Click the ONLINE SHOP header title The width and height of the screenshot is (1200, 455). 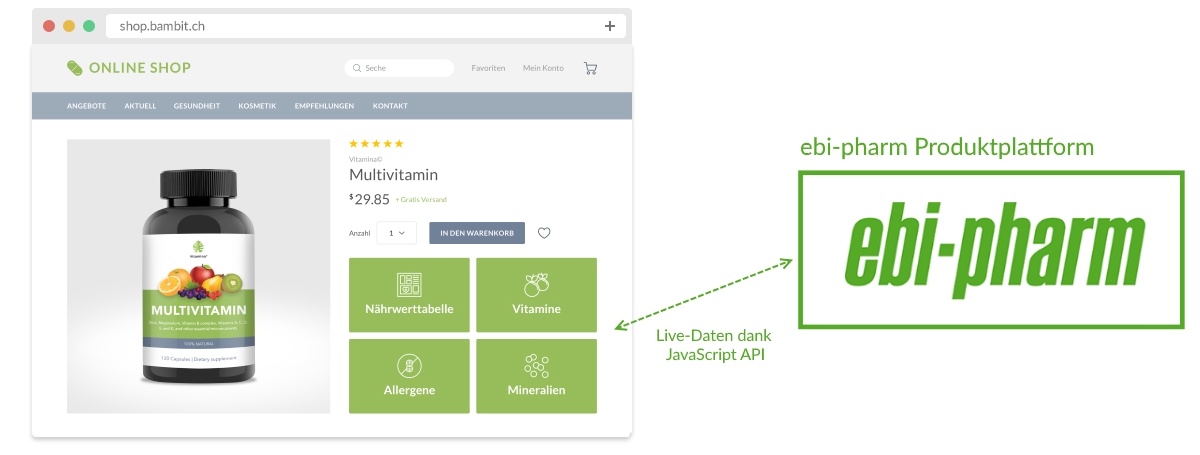(139, 68)
